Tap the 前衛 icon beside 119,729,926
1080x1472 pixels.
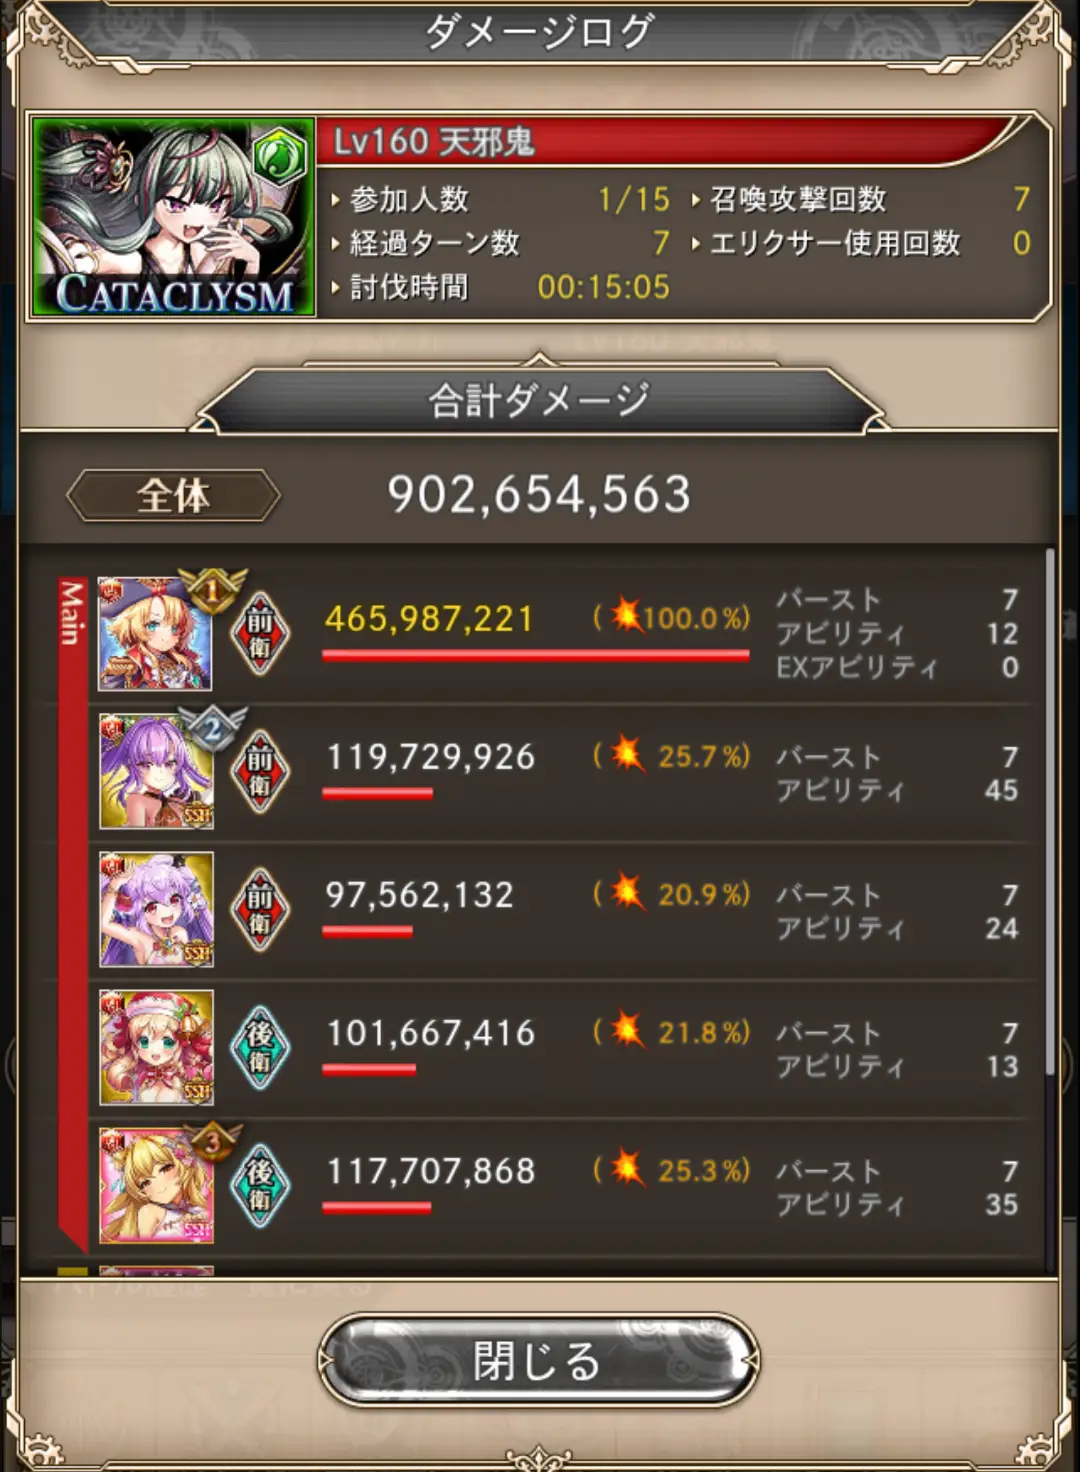(x=260, y=772)
